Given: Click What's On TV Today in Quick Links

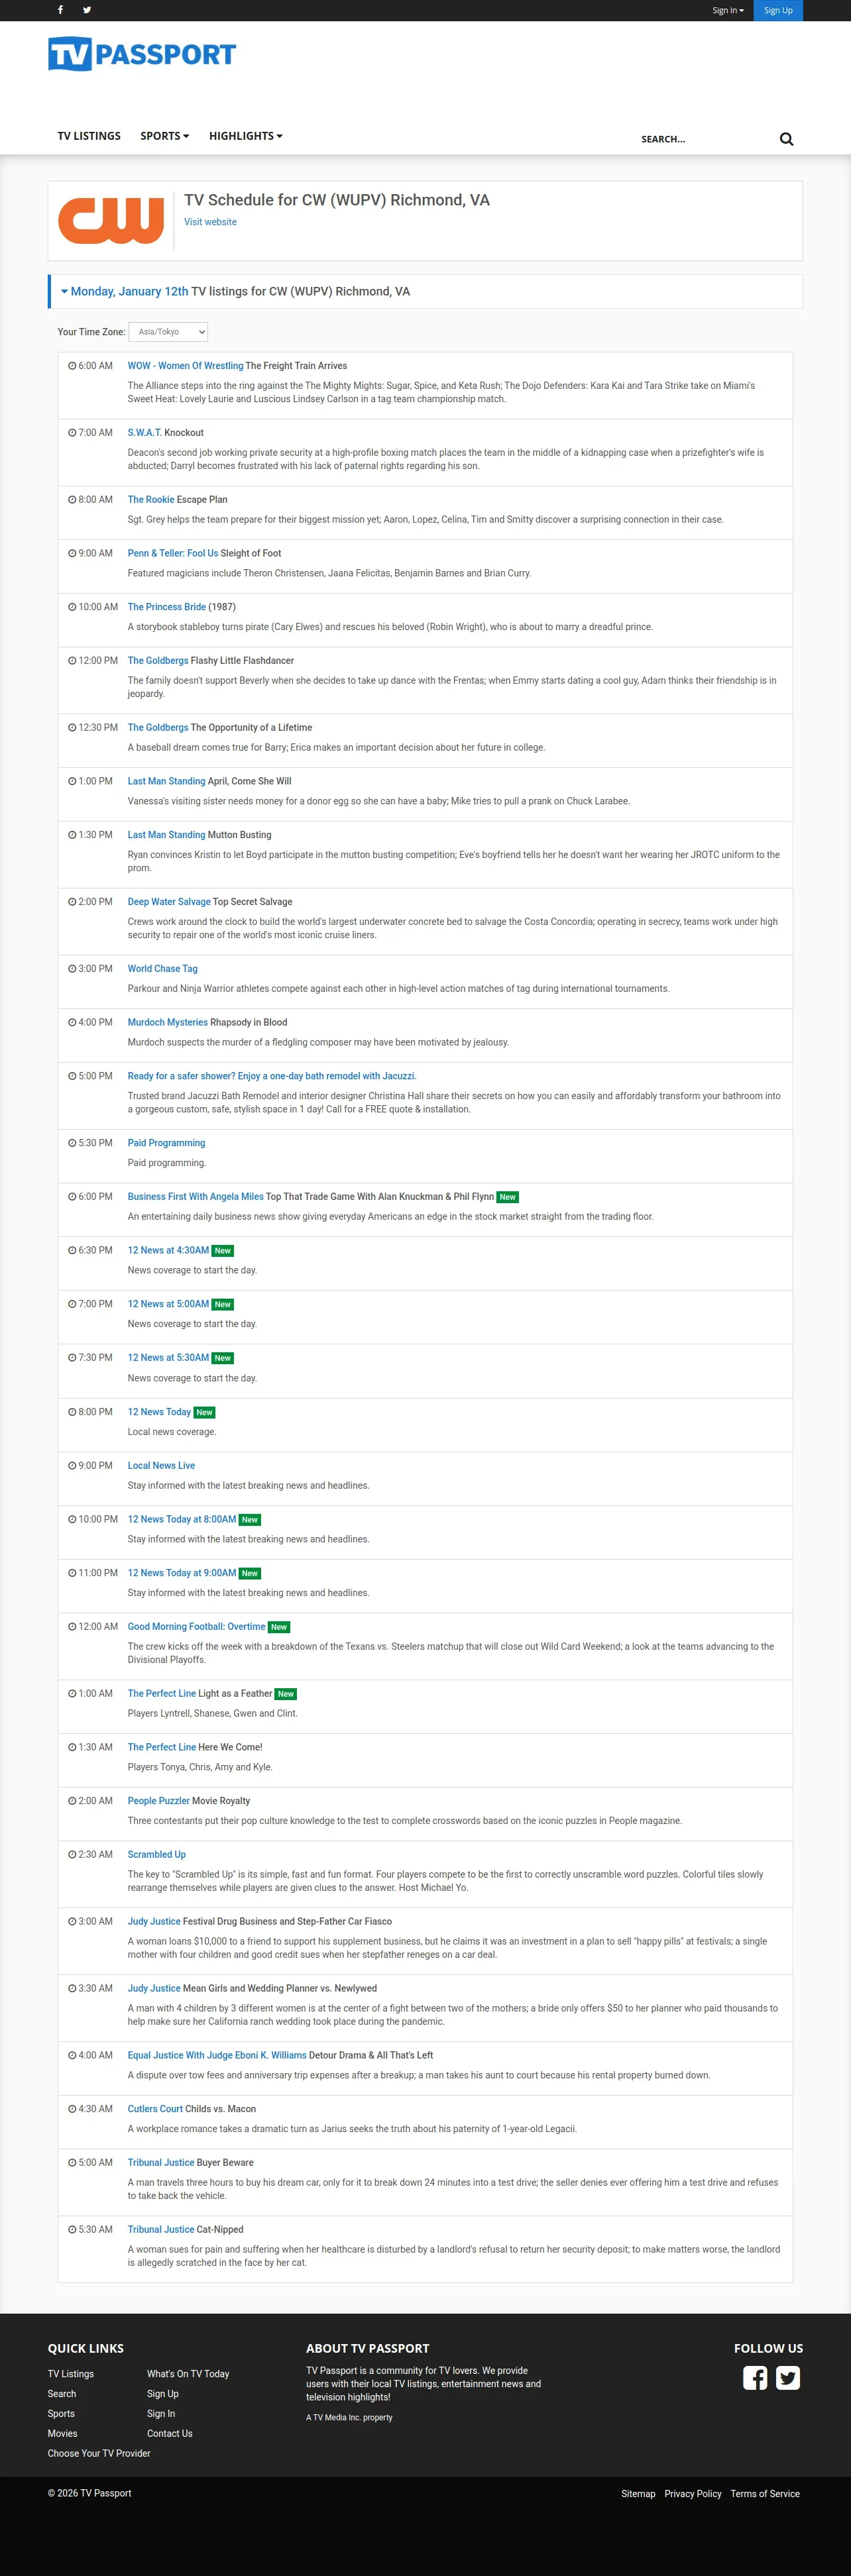Looking at the screenshot, I should pos(188,2374).
